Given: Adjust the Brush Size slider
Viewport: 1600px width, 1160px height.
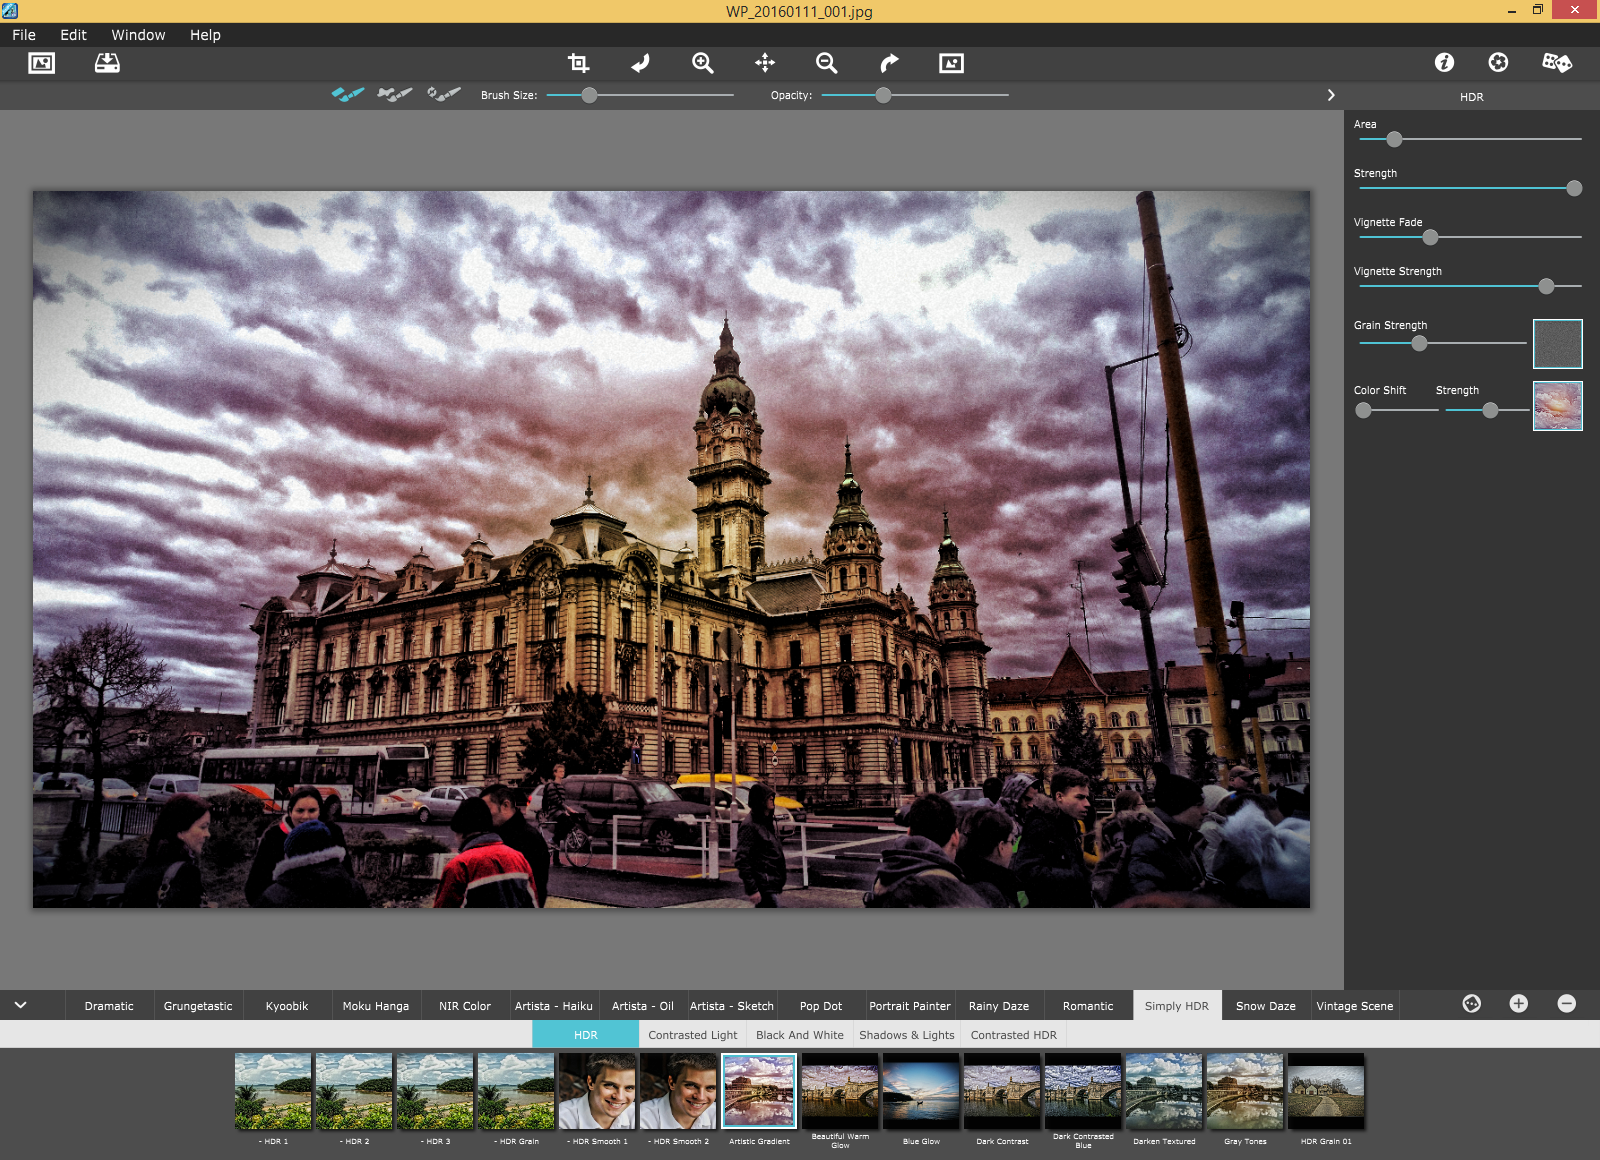Looking at the screenshot, I should point(589,95).
